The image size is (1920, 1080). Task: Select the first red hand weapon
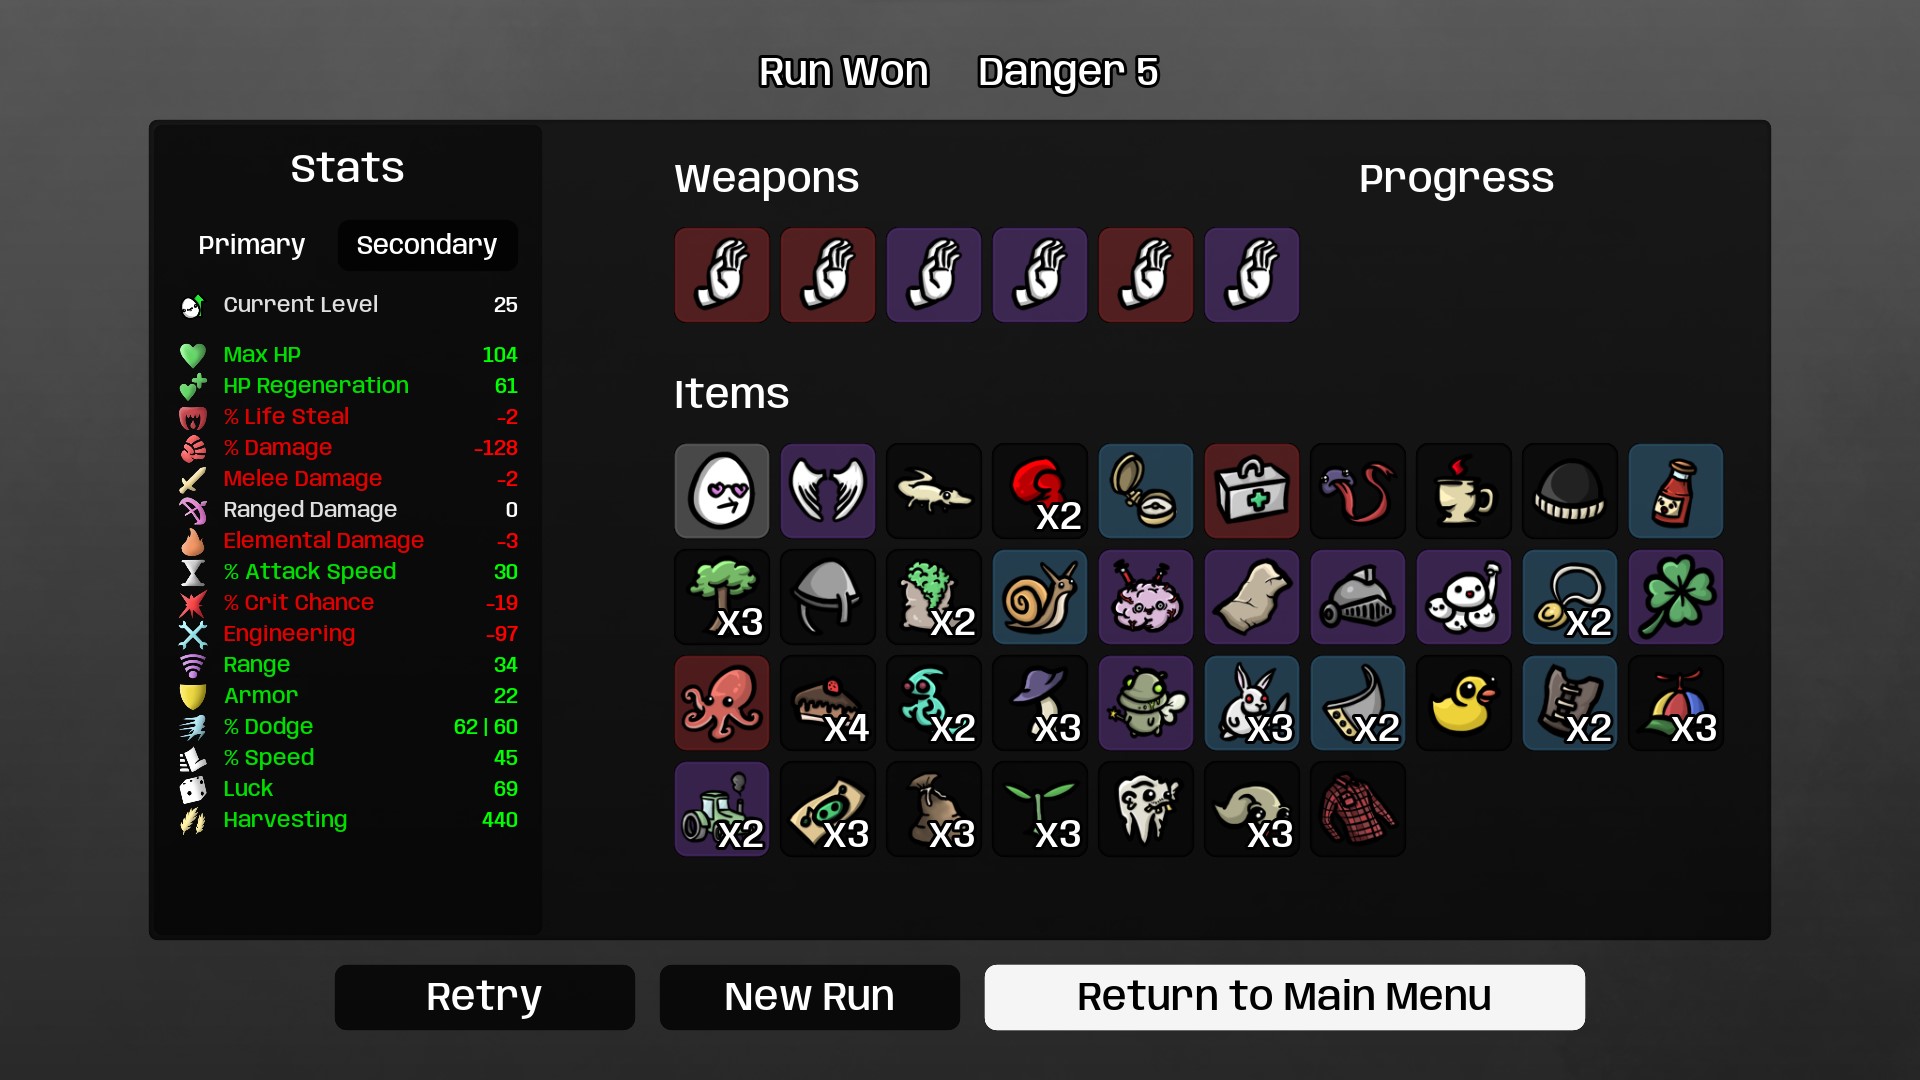721,275
